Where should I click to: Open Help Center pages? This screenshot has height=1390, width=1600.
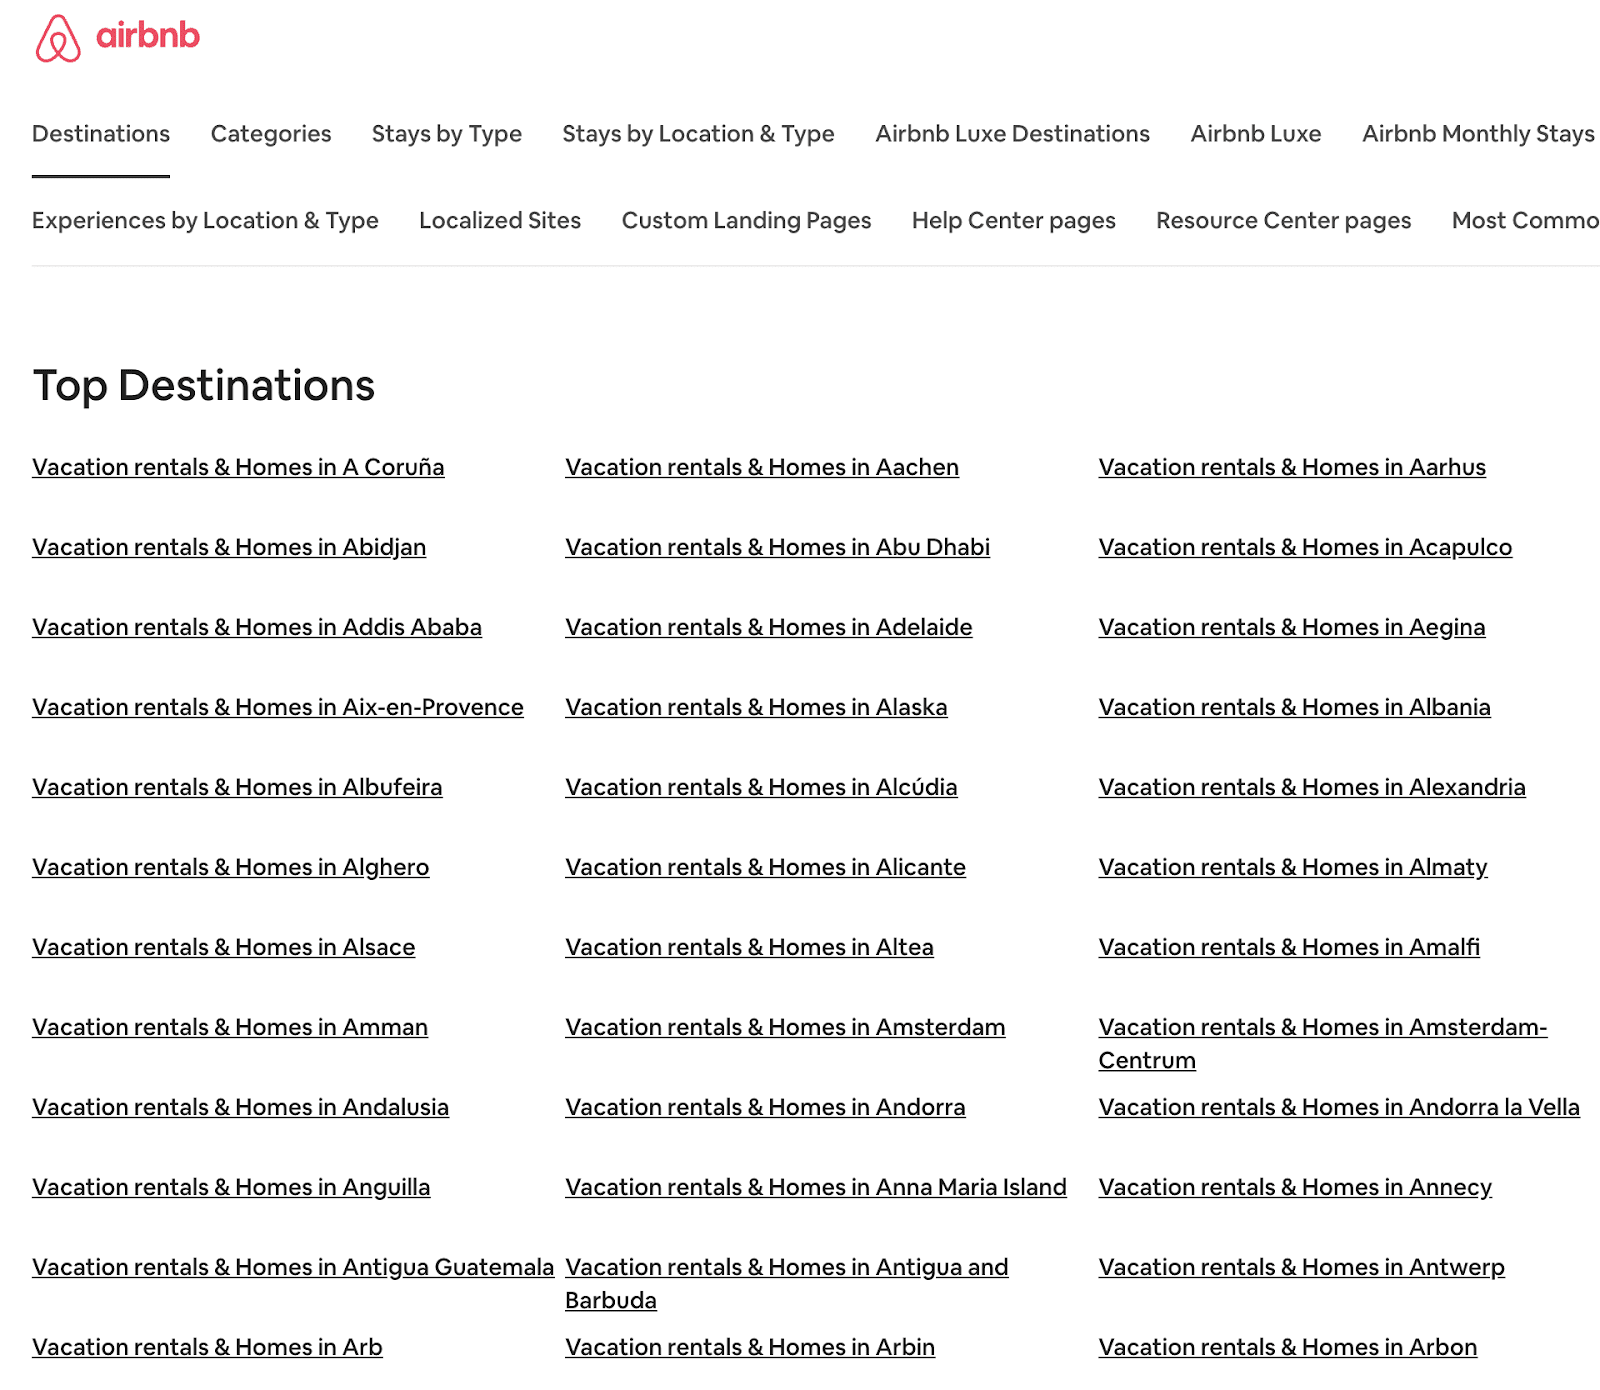coord(1012,220)
